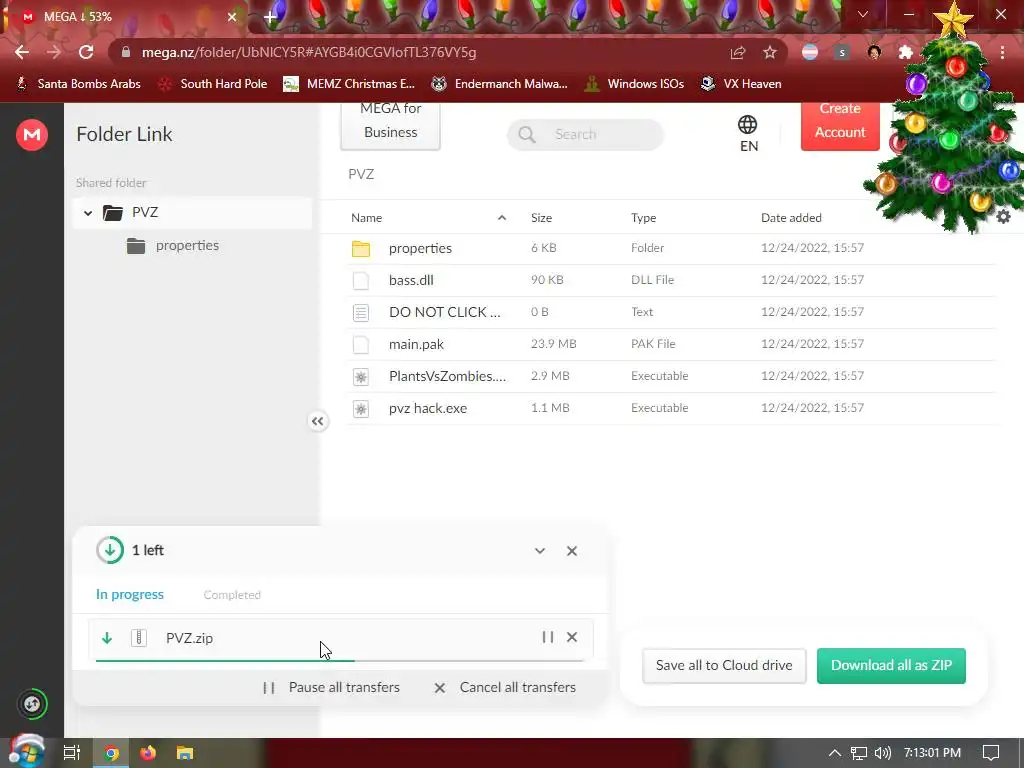The width and height of the screenshot is (1024, 768).
Task: Reload the page with refresh icon
Action: point(86,52)
